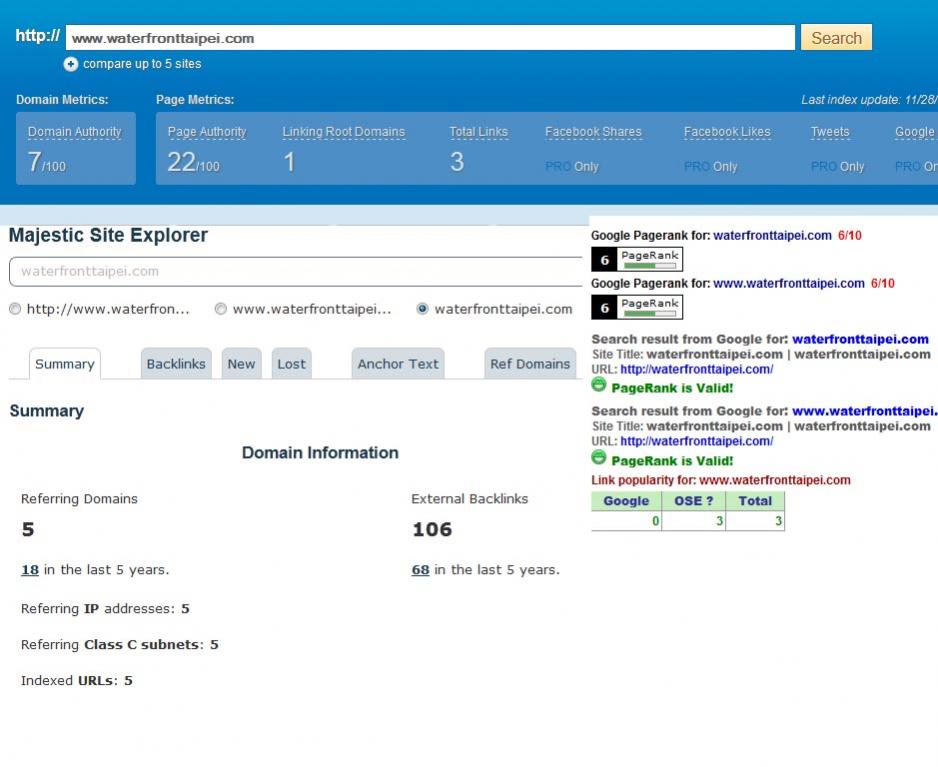This screenshot has width=938, height=767.
Task: Click the Tweets metric label
Action: (x=830, y=132)
